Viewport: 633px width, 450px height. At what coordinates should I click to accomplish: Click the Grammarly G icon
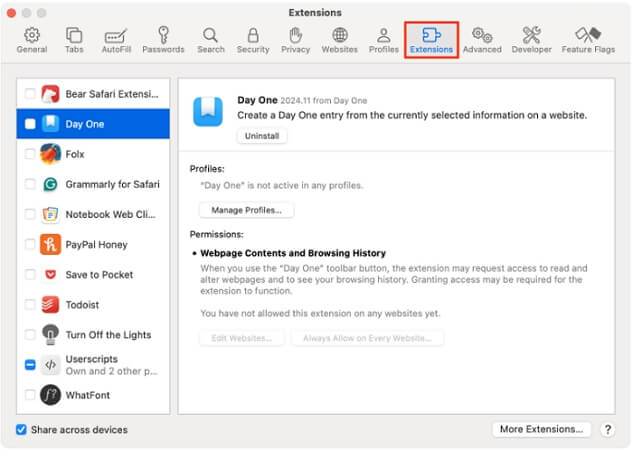(x=50, y=184)
